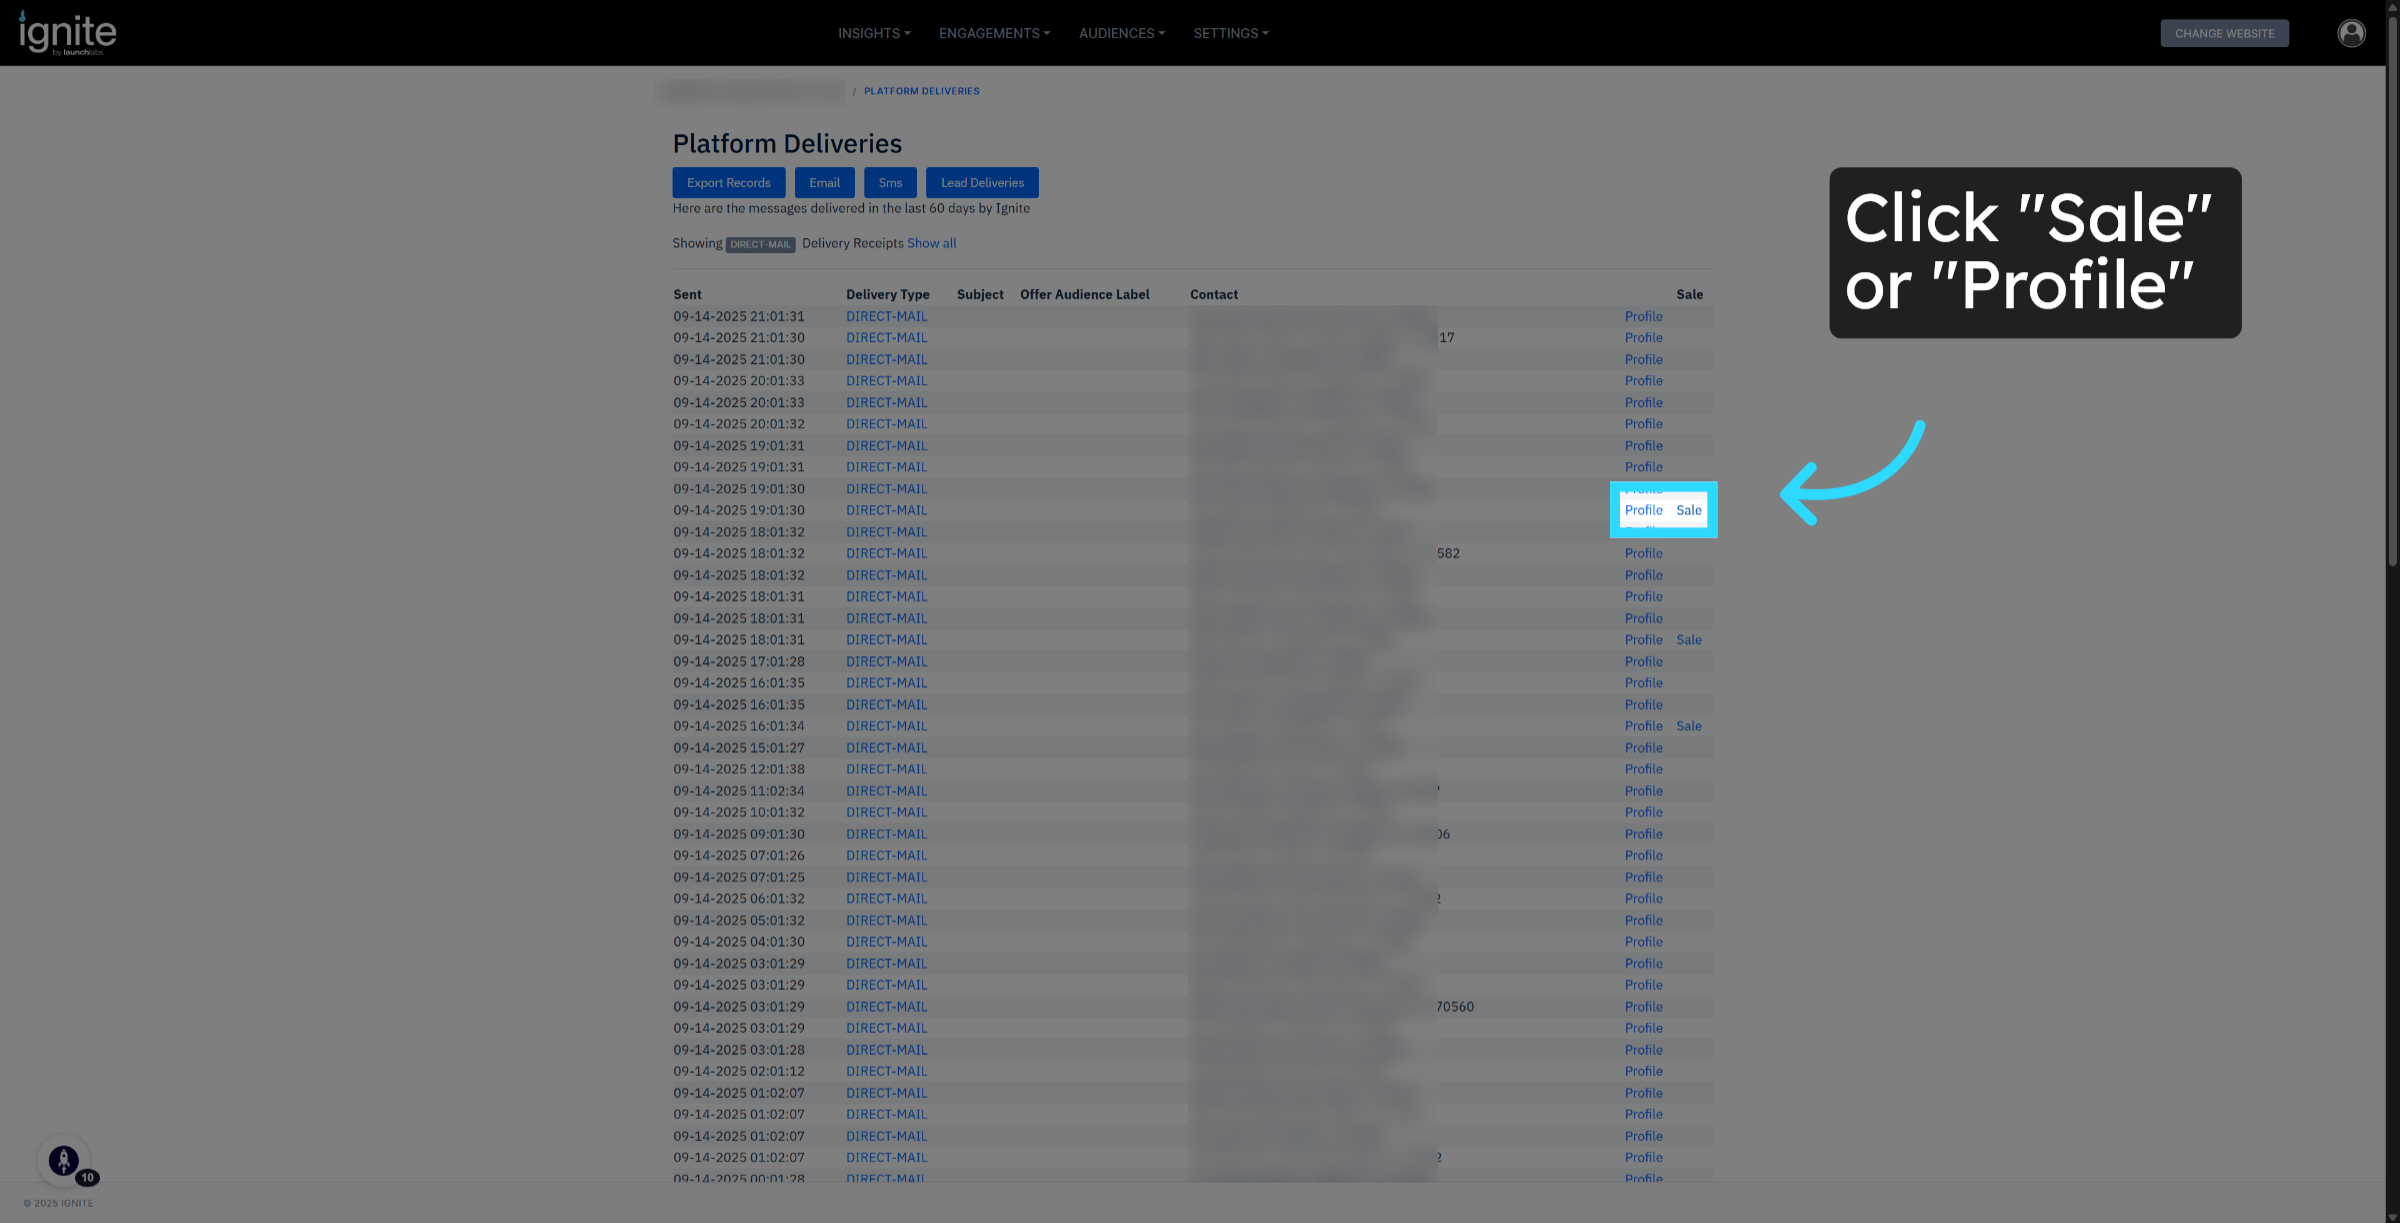Click the highlighted Profile link

[x=1643, y=510]
